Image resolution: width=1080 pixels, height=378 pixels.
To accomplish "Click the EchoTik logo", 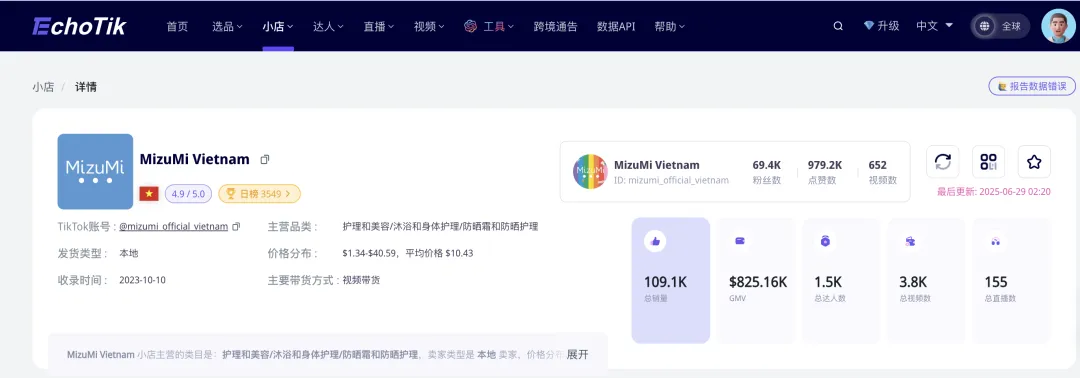I will [x=79, y=26].
